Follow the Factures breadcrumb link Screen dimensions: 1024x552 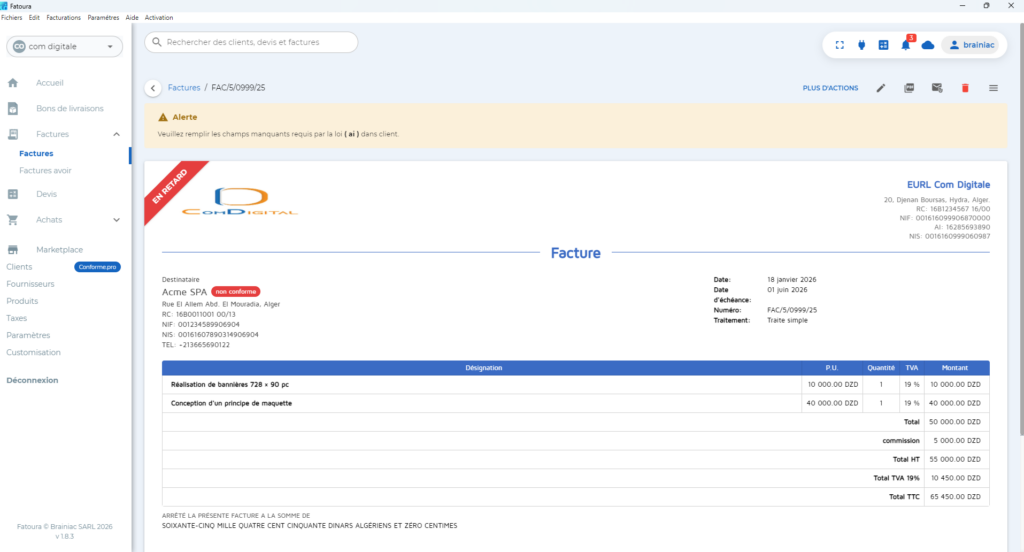pyautogui.click(x=184, y=88)
